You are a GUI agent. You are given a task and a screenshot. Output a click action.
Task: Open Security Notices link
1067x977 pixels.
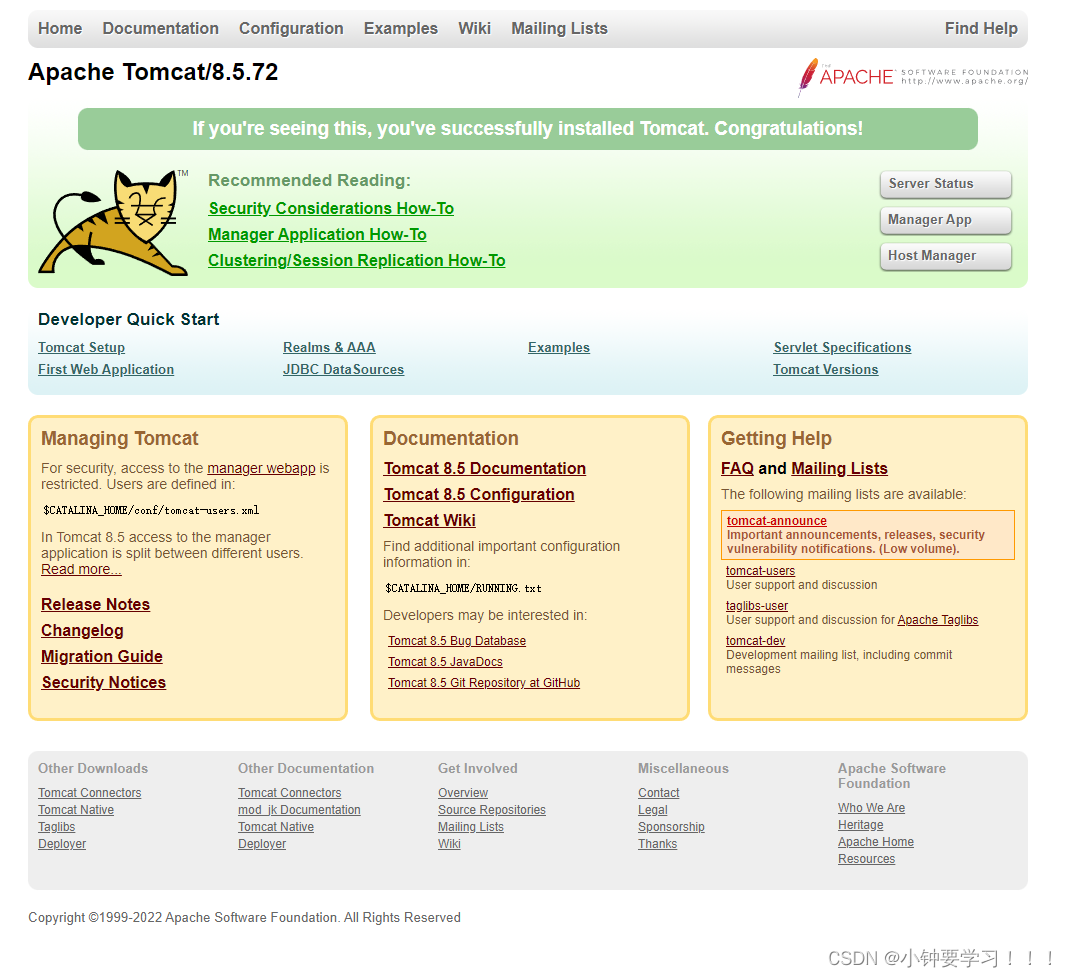[x=103, y=682]
